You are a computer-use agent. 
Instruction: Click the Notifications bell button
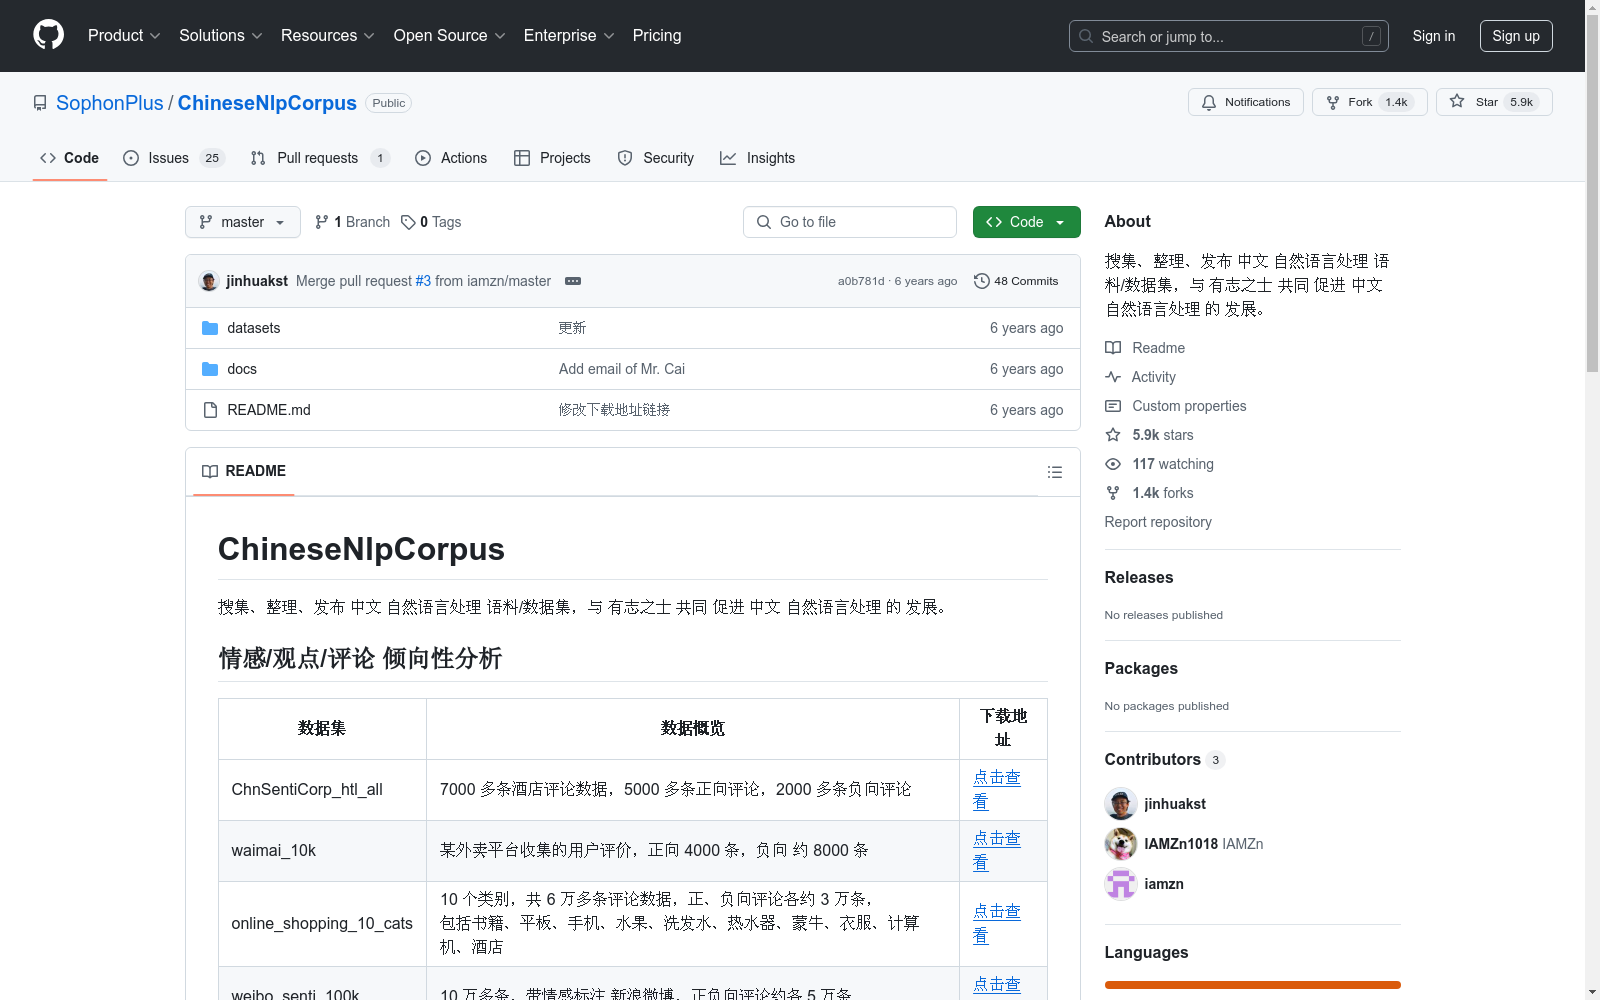point(1245,102)
